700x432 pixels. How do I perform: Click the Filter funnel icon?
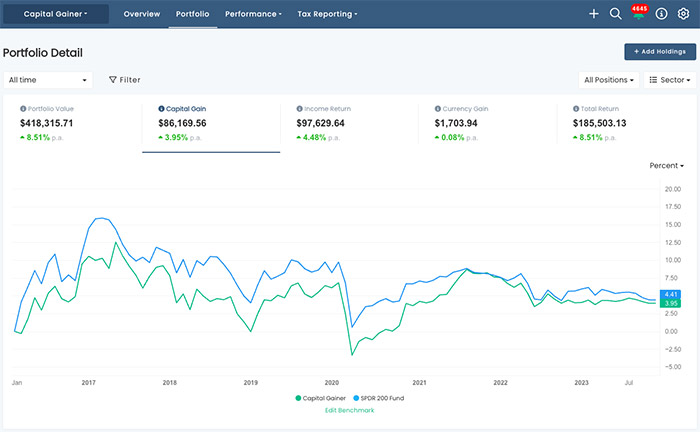click(113, 79)
